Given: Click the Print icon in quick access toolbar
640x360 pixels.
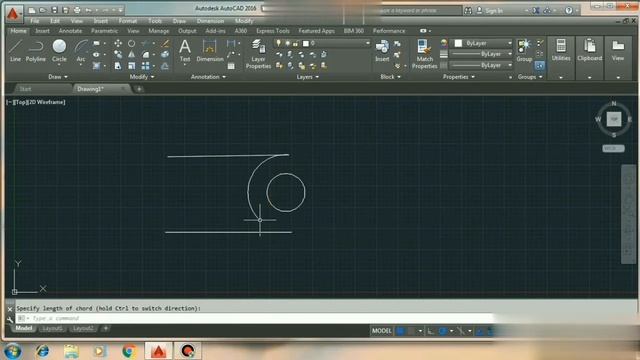Looking at the screenshot, I should (x=77, y=10).
